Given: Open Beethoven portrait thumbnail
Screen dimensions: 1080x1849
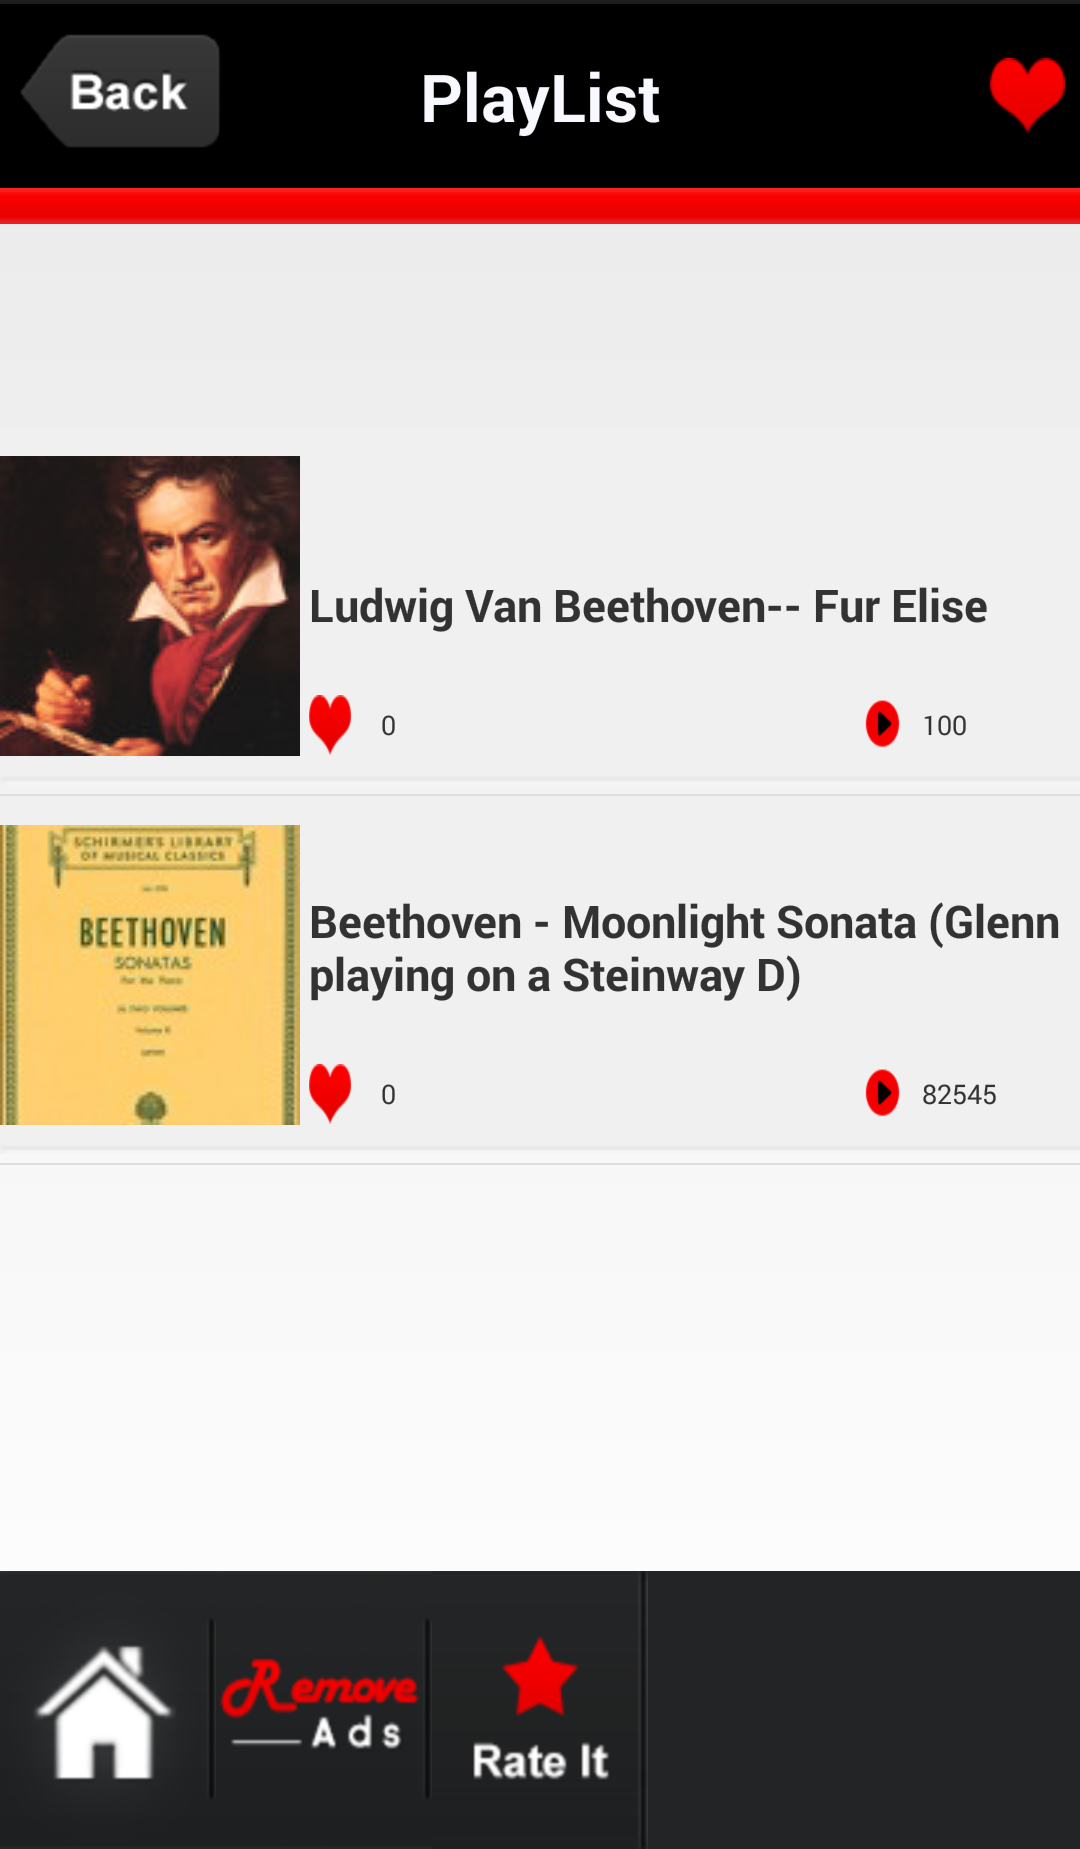Looking at the screenshot, I should point(150,606).
